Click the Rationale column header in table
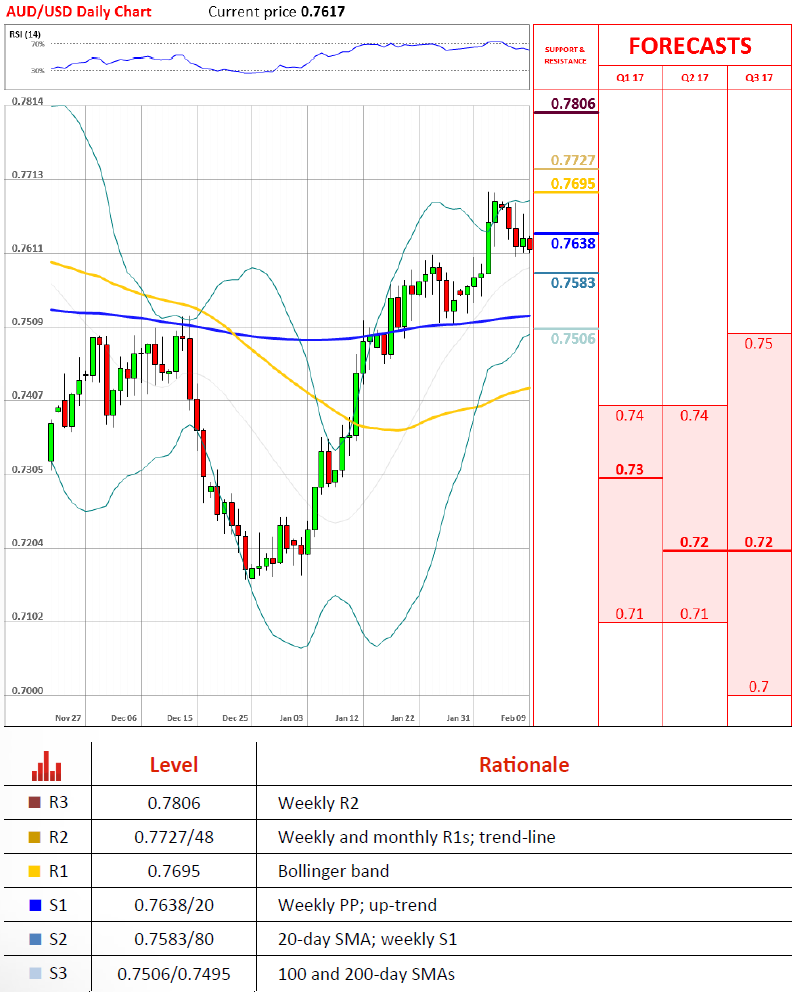 (x=523, y=765)
